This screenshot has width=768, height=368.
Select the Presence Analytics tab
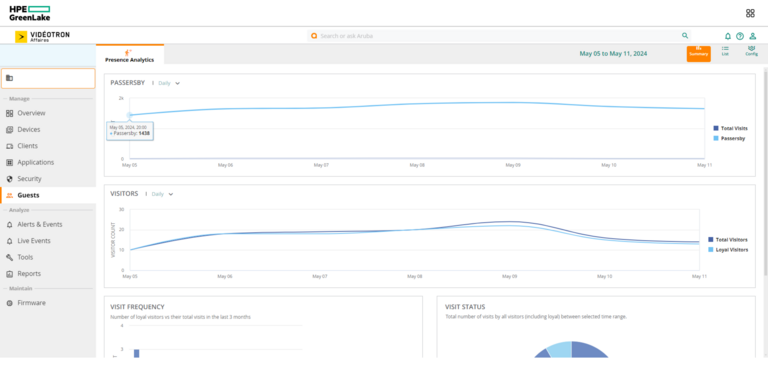click(x=130, y=55)
